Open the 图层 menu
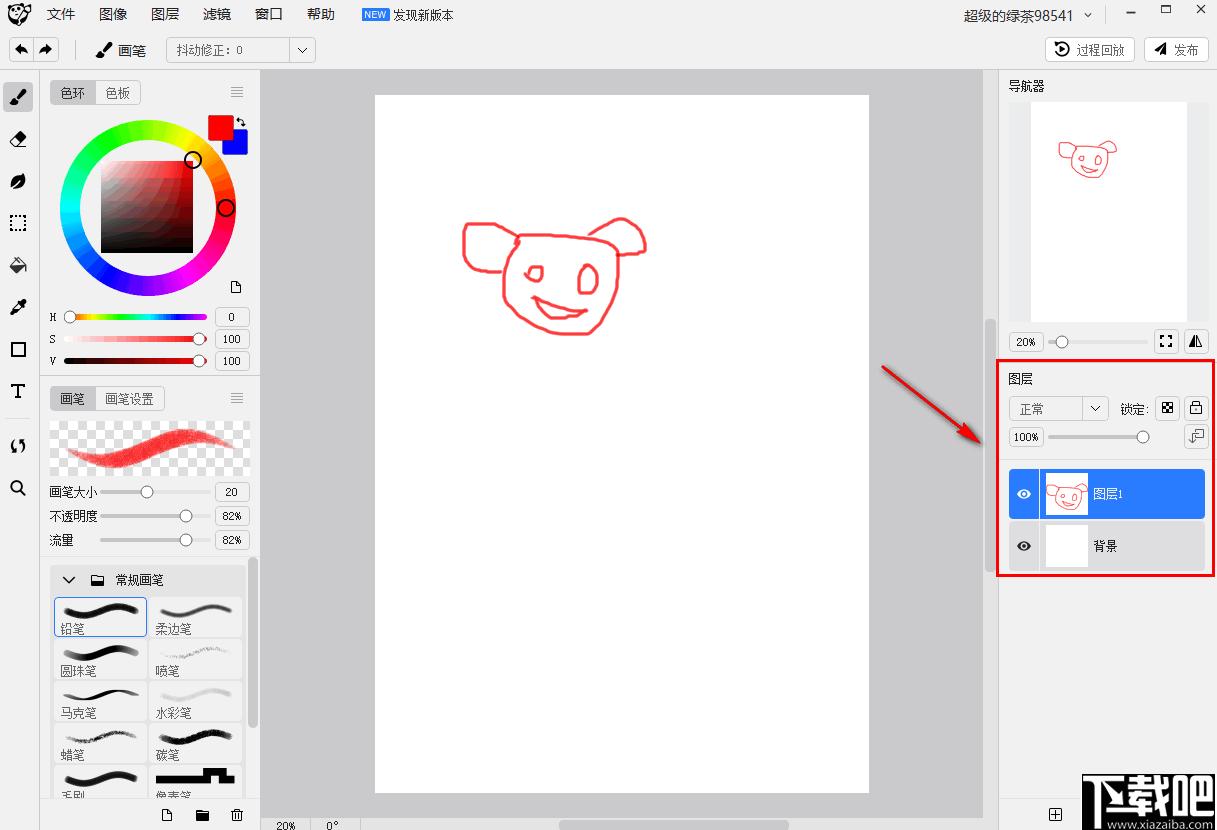Image resolution: width=1217 pixels, height=830 pixels. 165,15
